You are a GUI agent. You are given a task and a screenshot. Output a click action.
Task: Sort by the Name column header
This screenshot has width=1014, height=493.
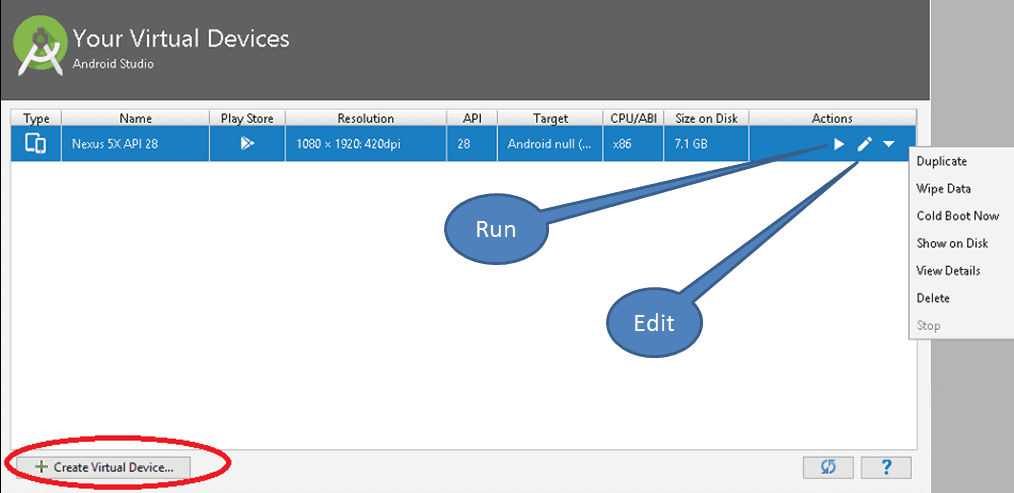[135, 118]
